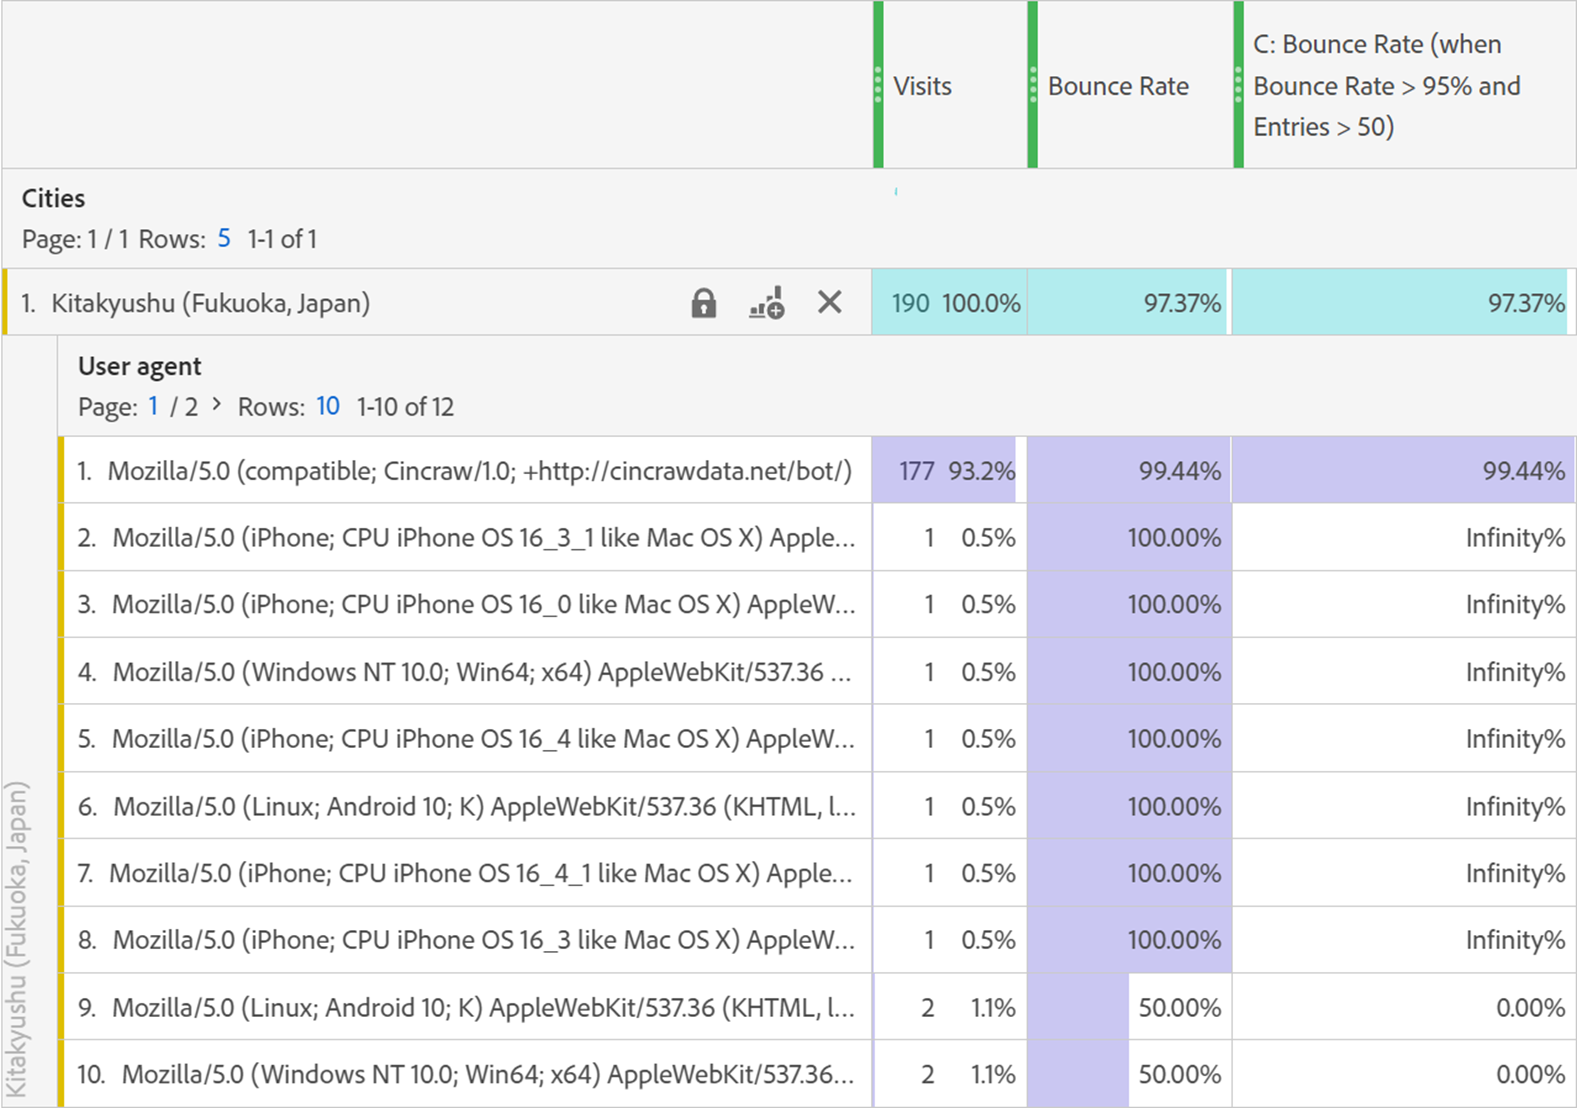This screenshot has width=1577, height=1108.
Task: Change User agent rows count value 10
Action: (x=328, y=406)
